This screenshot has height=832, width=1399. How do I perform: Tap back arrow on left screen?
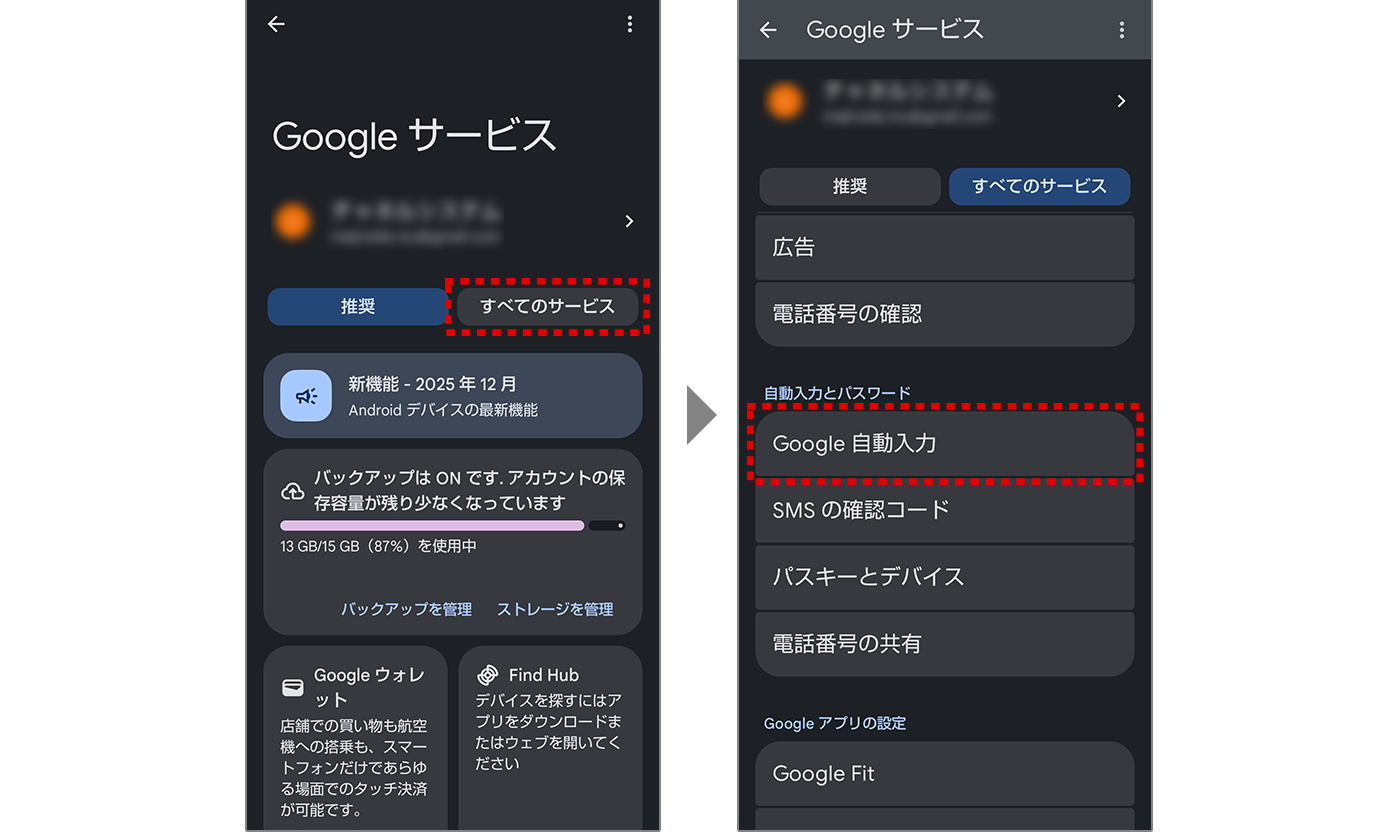click(277, 25)
